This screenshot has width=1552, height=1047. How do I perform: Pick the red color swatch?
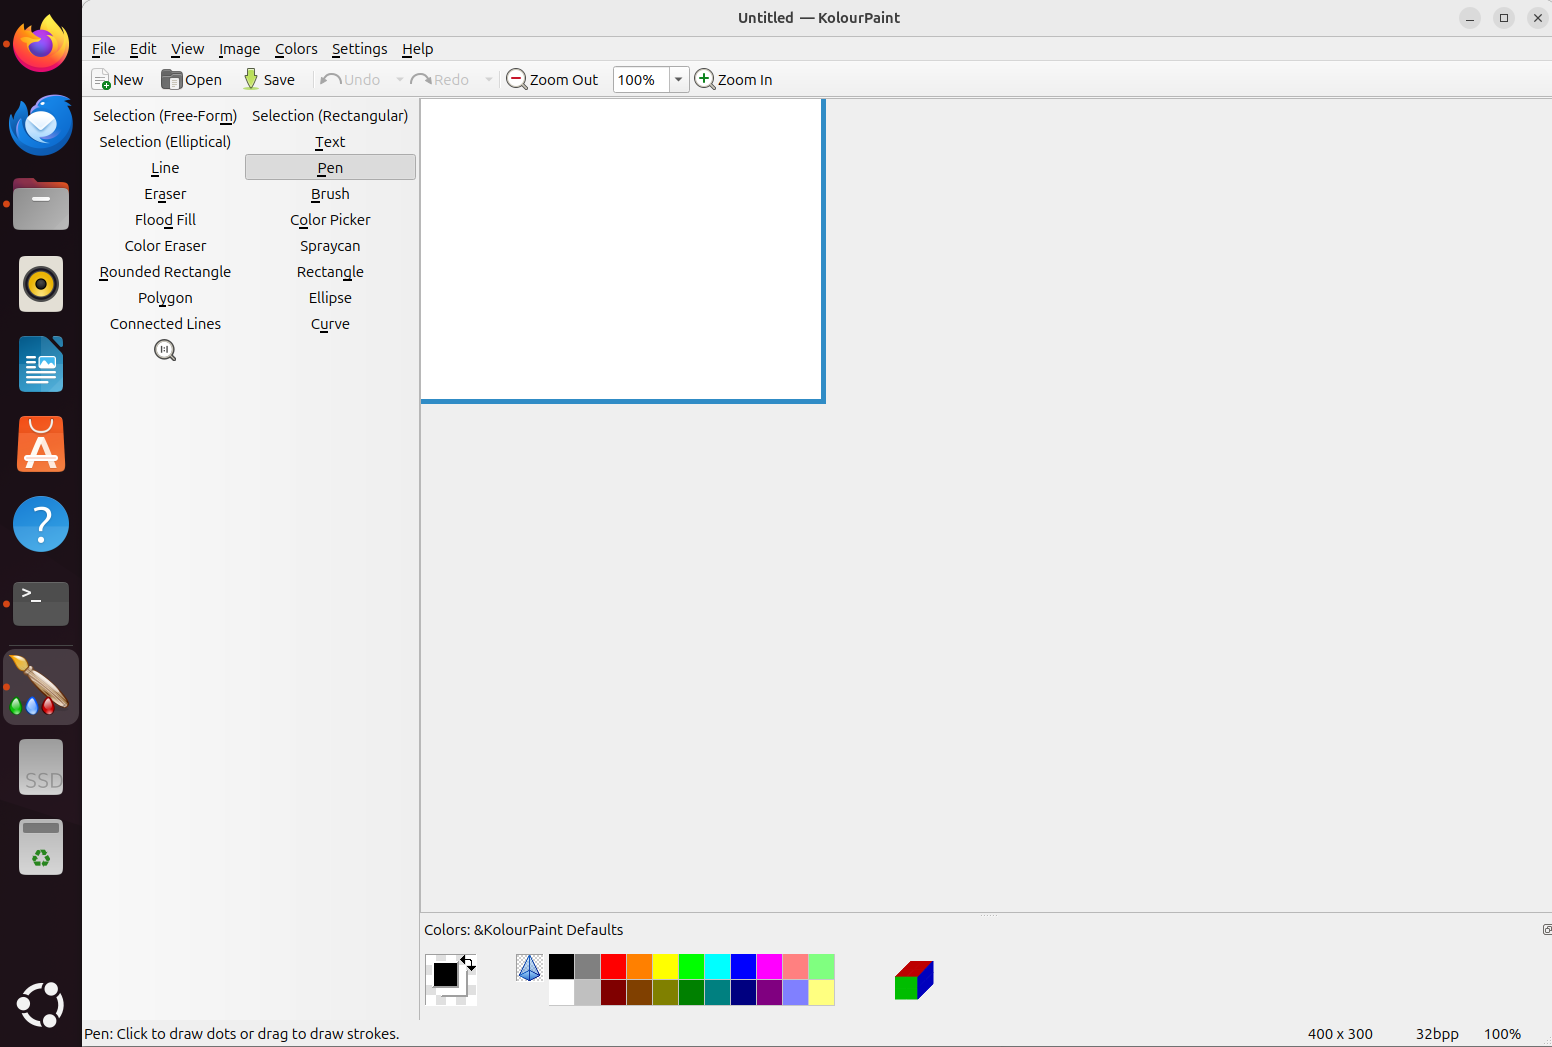[x=613, y=967]
